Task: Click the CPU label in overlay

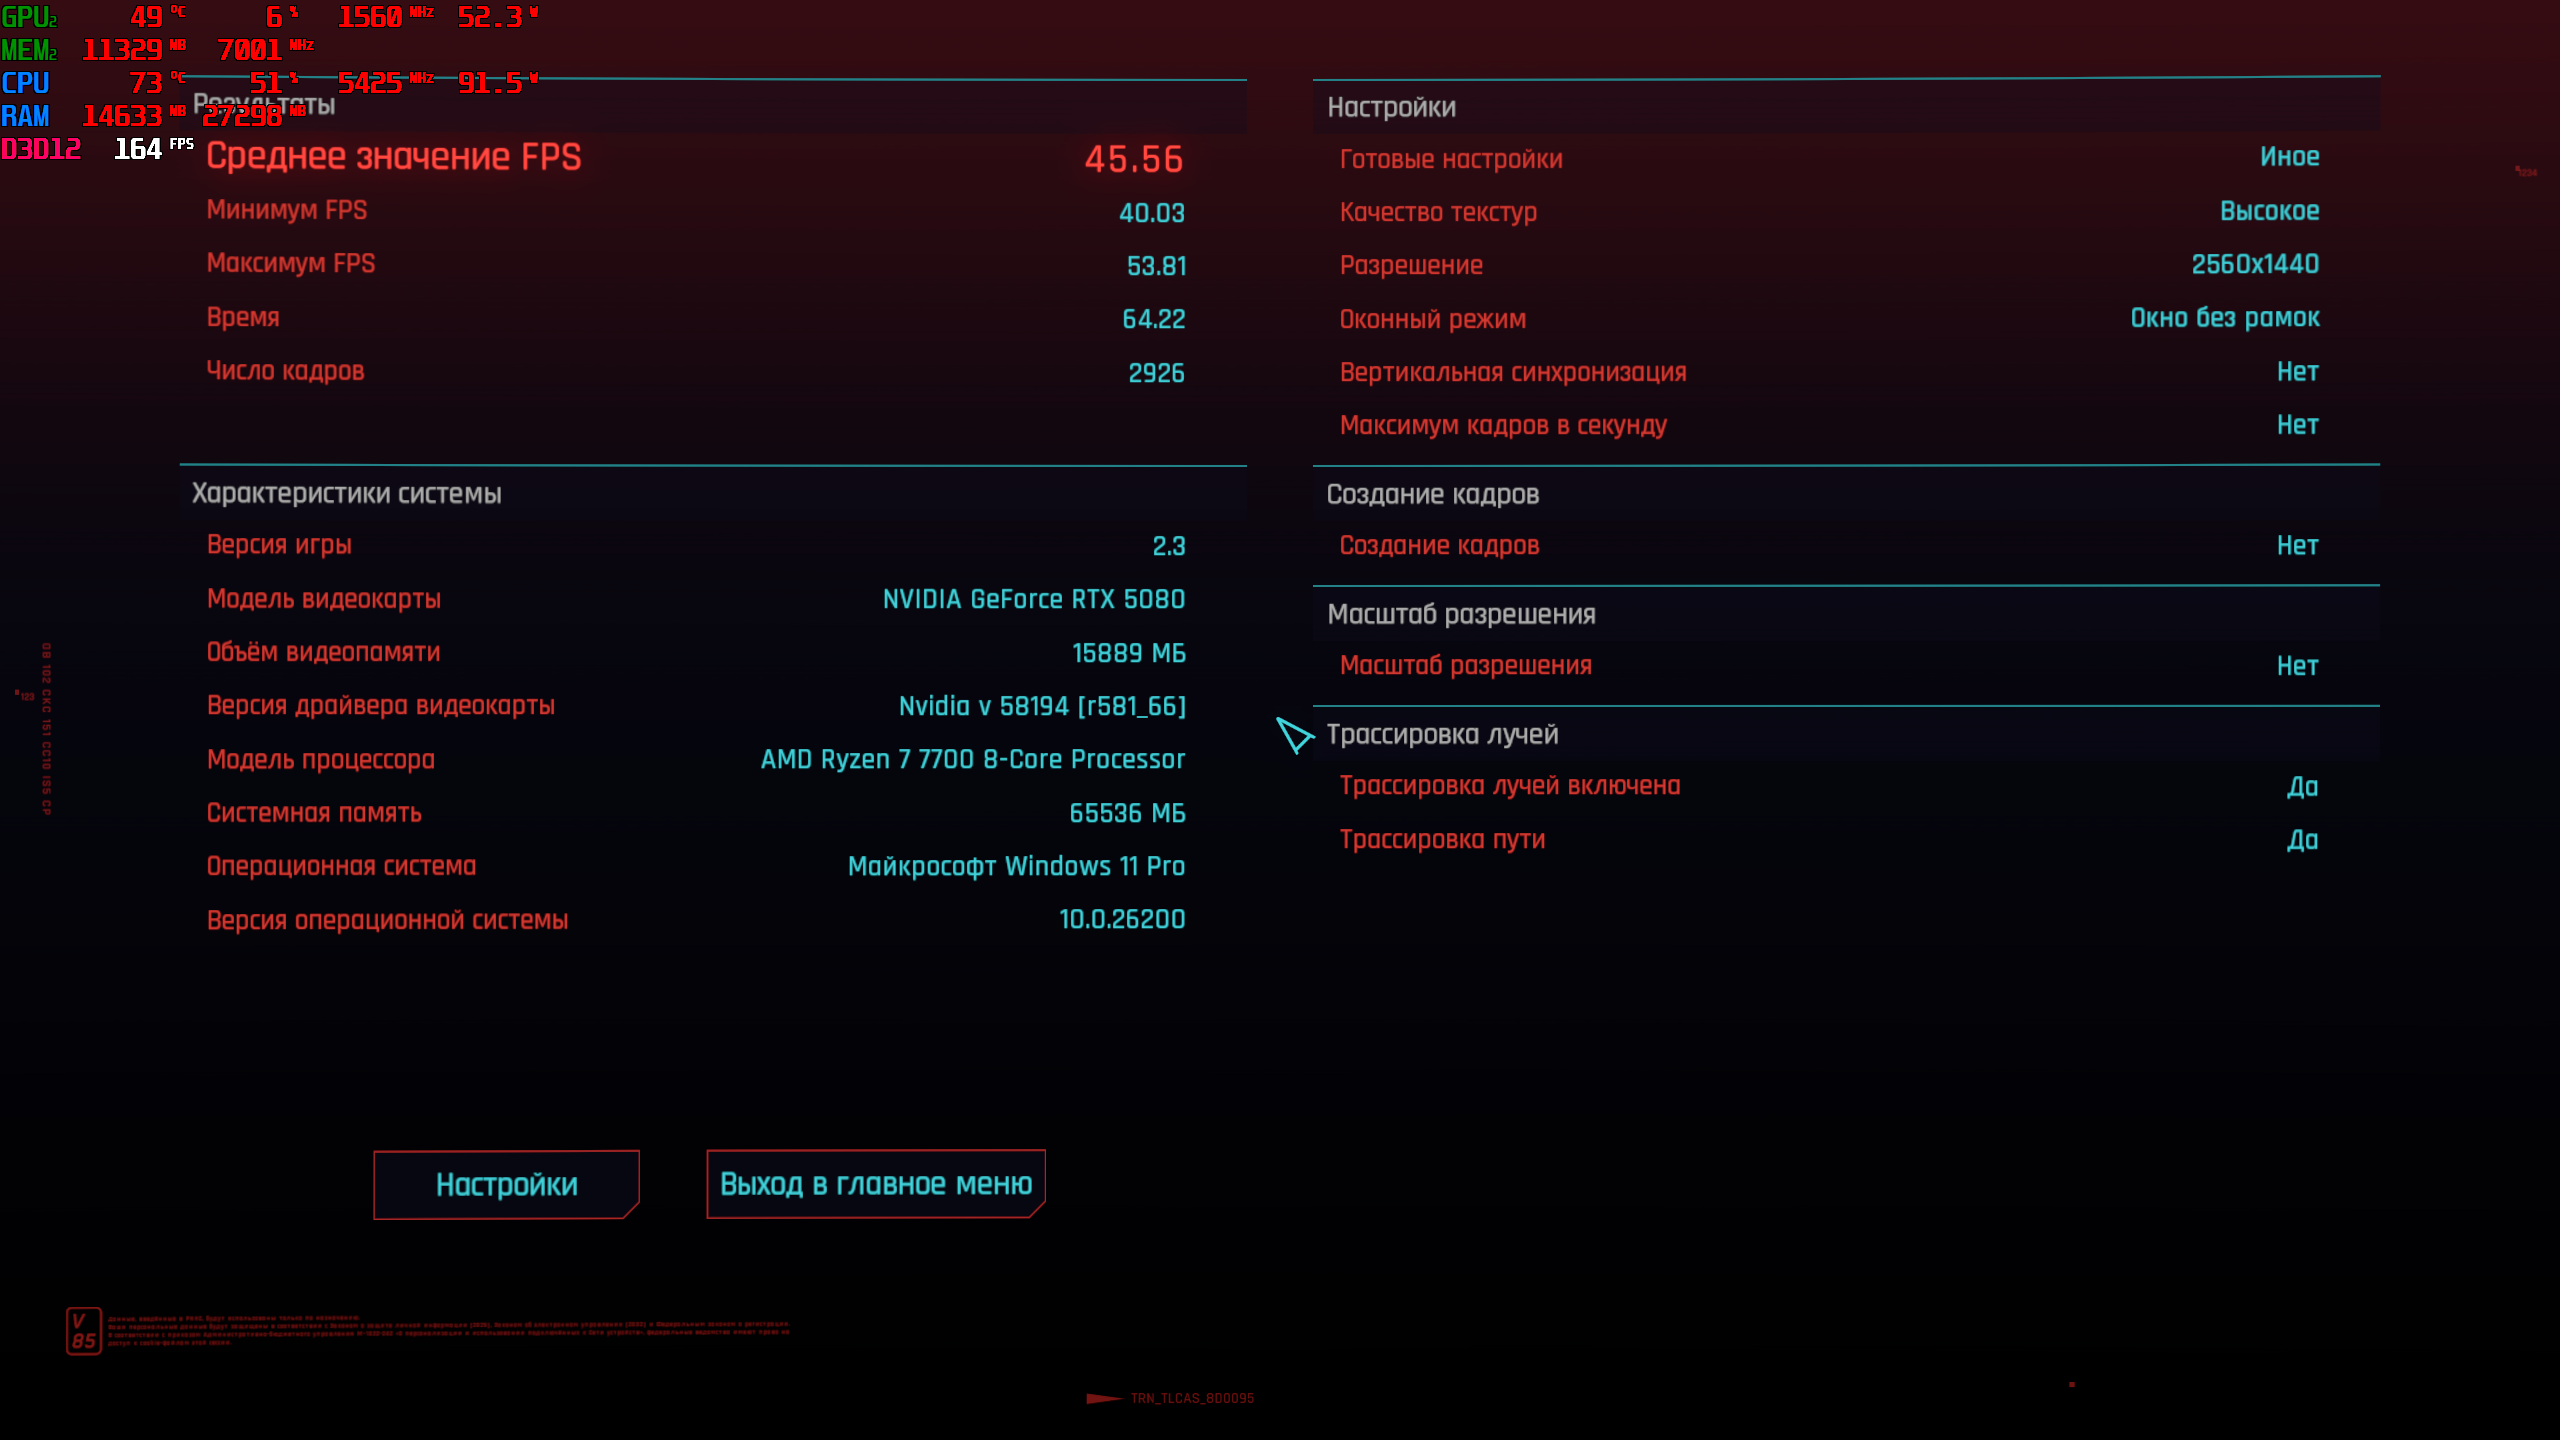Action: (x=25, y=83)
